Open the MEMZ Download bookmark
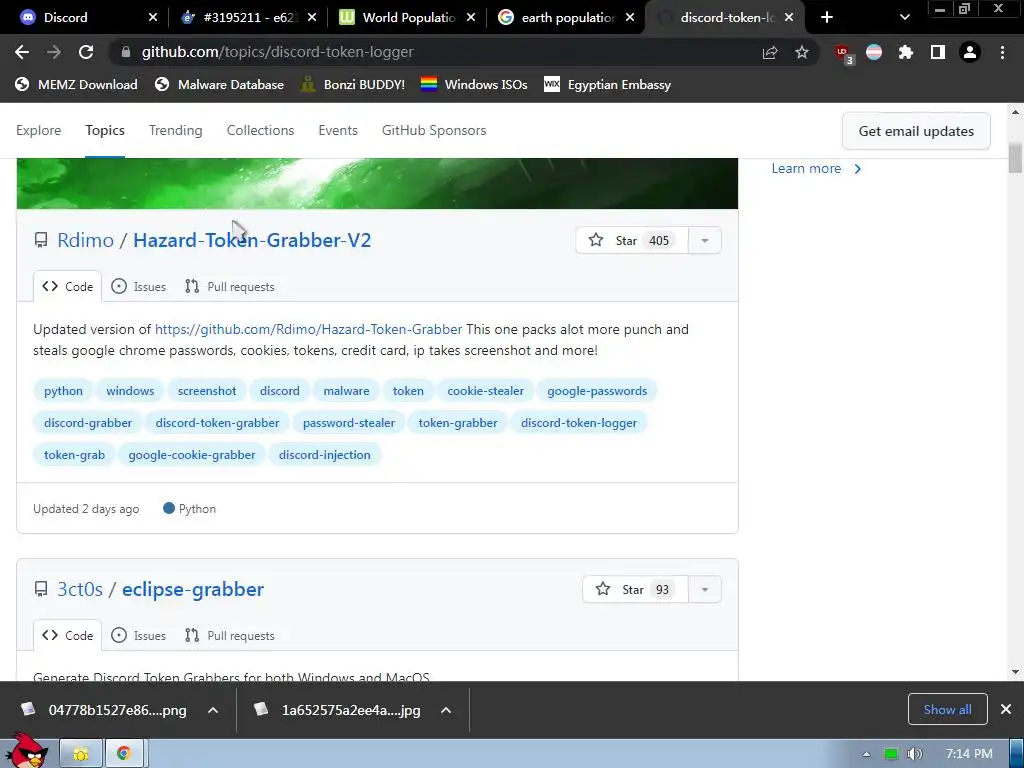This screenshot has height=768, width=1024. pos(76,85)
